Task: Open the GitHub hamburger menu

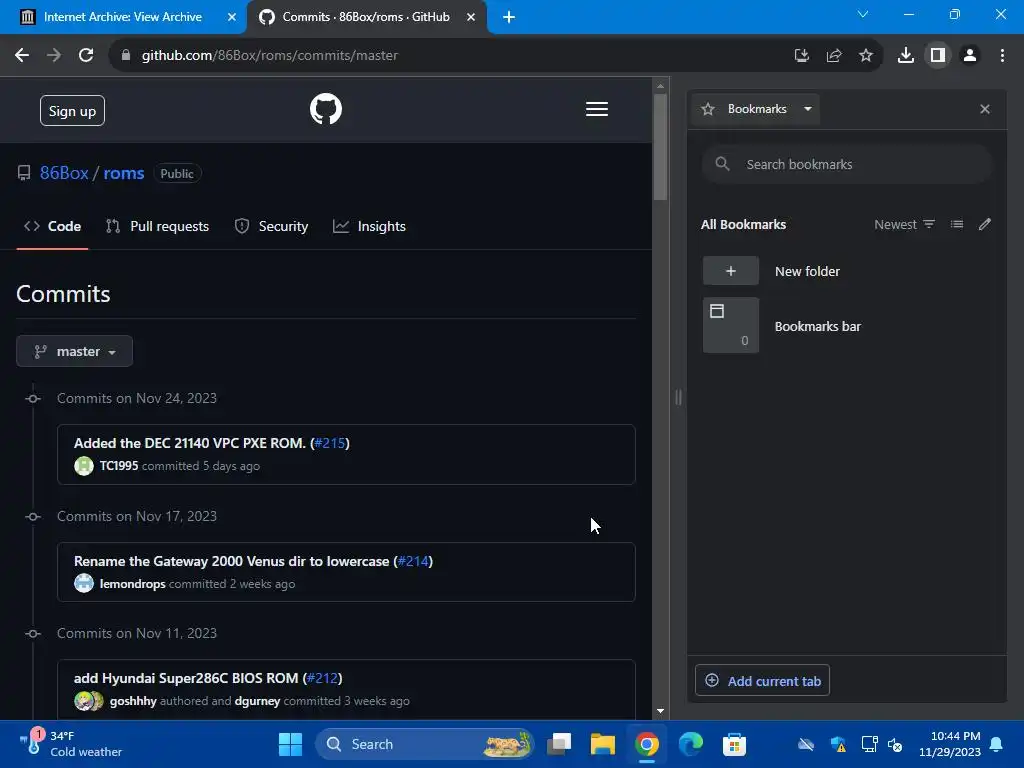Action: (597, 109)
